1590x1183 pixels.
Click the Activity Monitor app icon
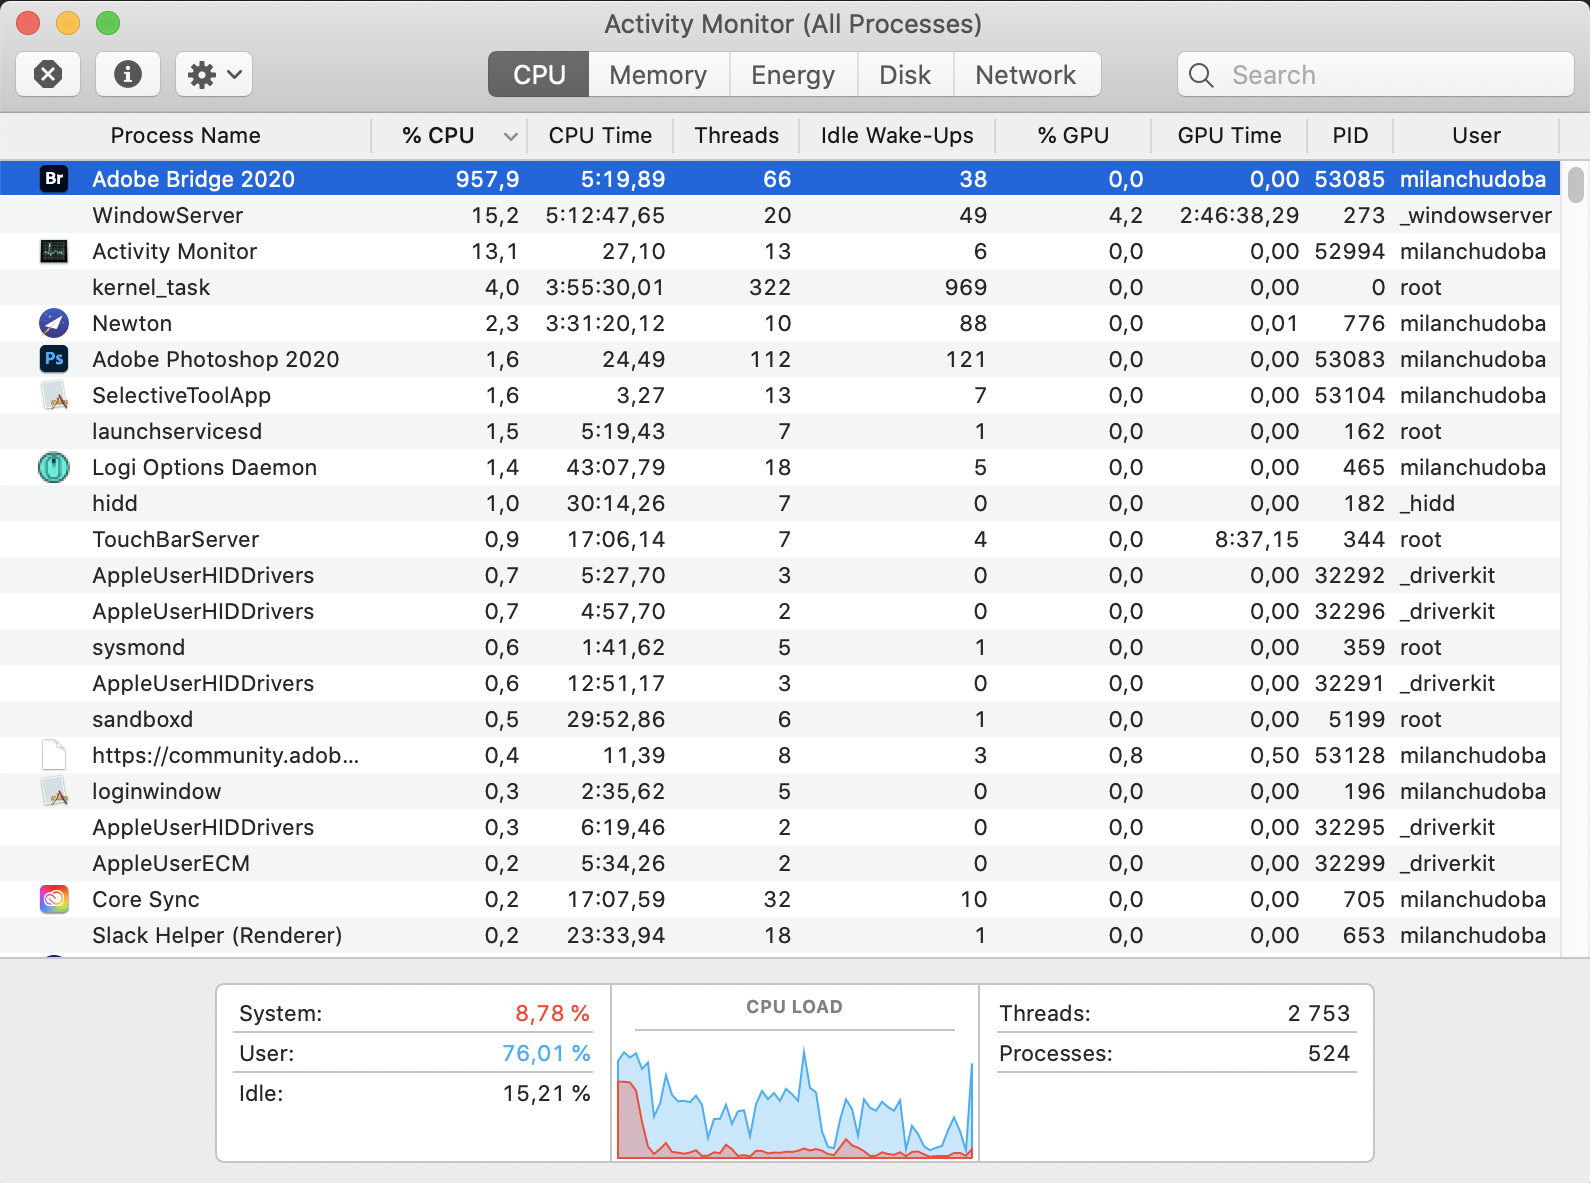pos(54,251)
